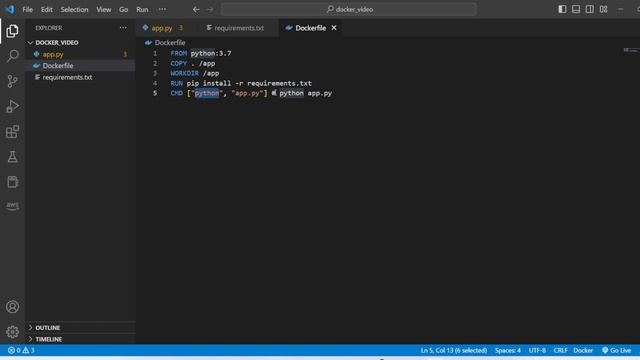Select the Dockerfile tab
The height and width of the screenshot is (360, 640).
click(x=311, y=28)
